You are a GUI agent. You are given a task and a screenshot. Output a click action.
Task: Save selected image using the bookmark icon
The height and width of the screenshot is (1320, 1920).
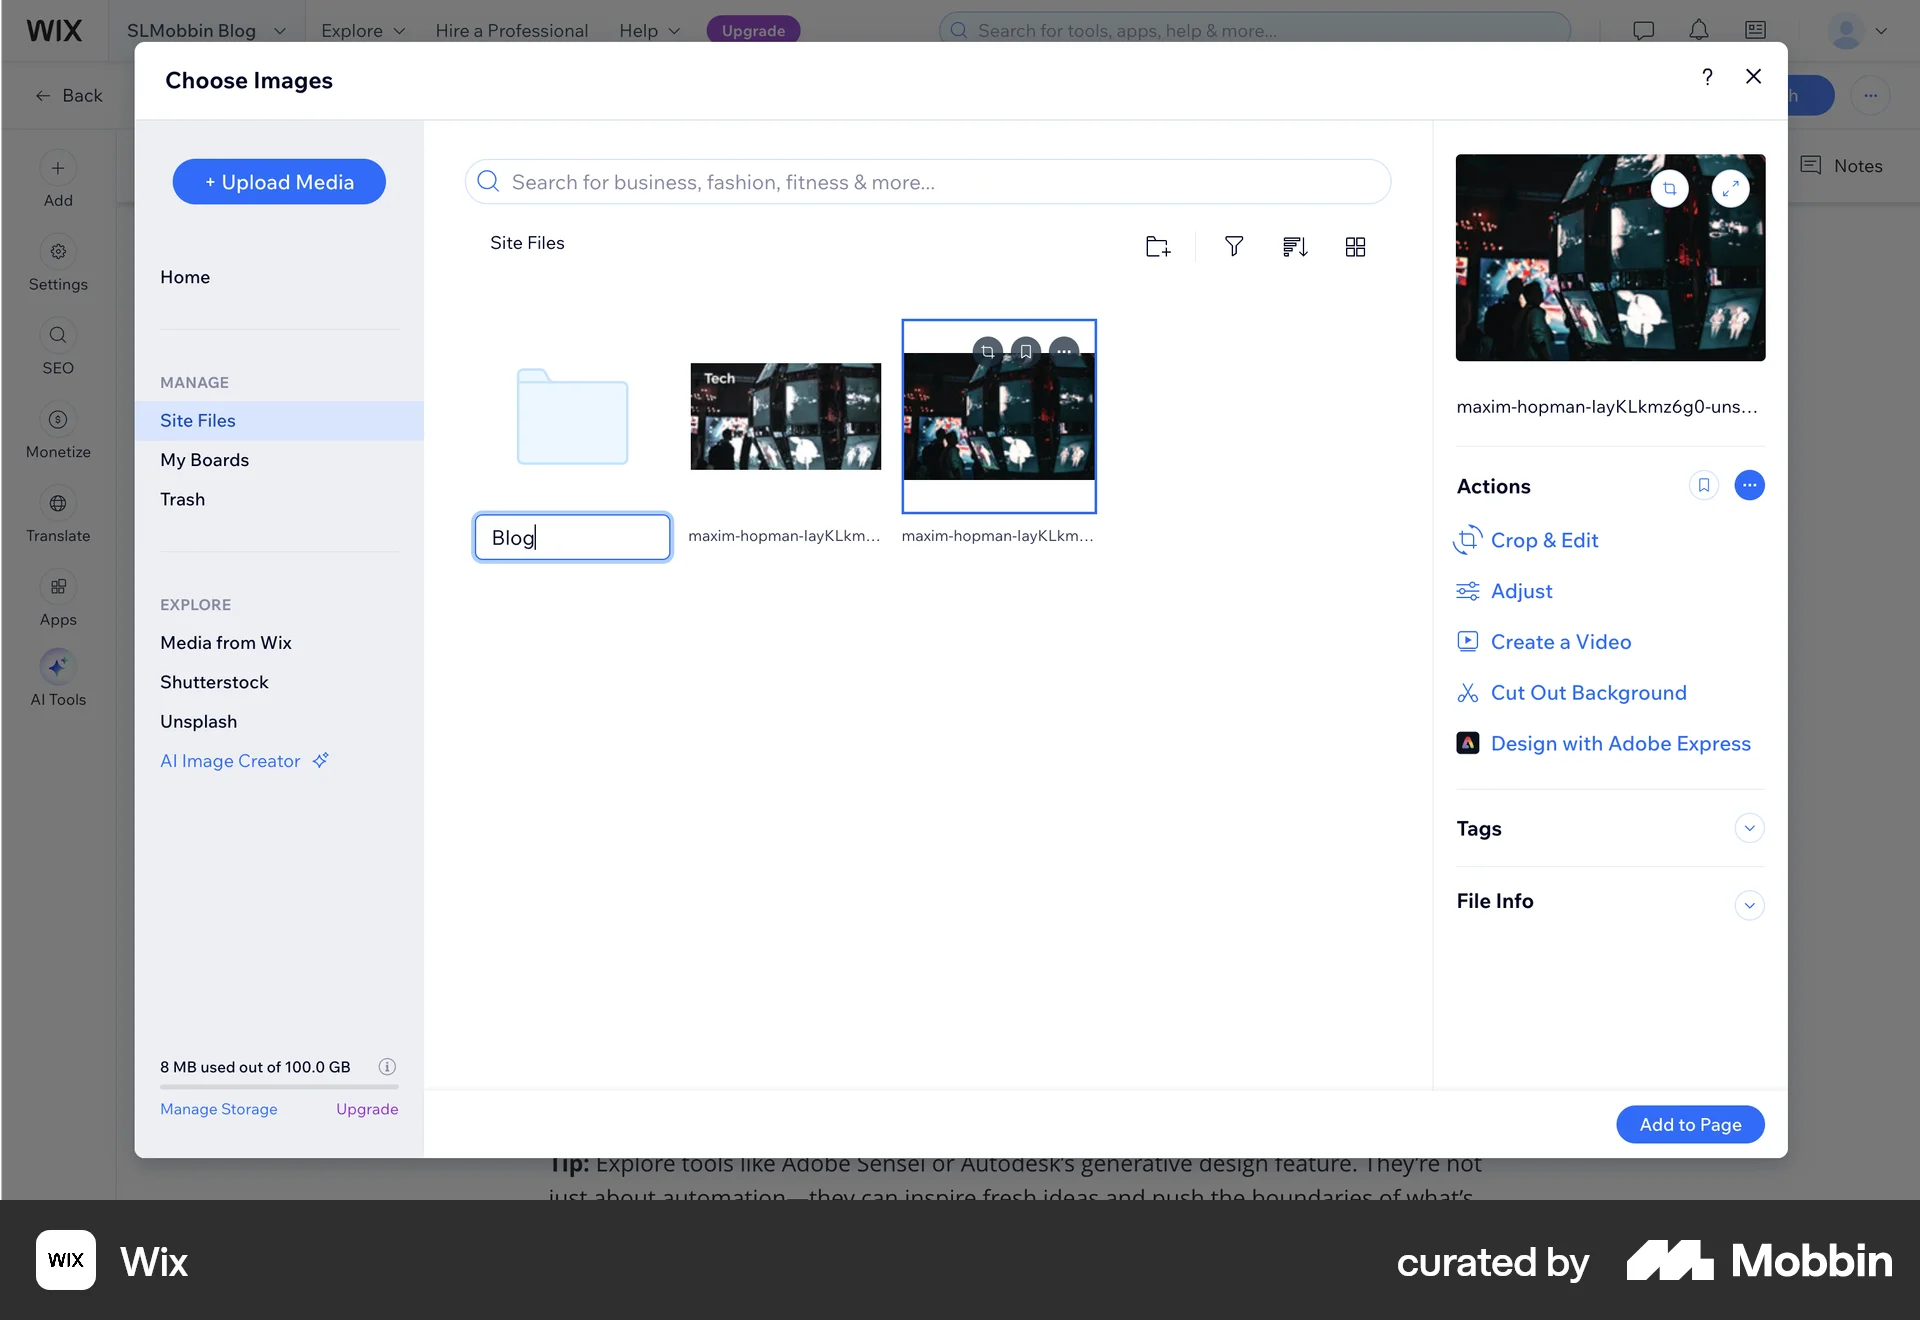[1025, 351]
